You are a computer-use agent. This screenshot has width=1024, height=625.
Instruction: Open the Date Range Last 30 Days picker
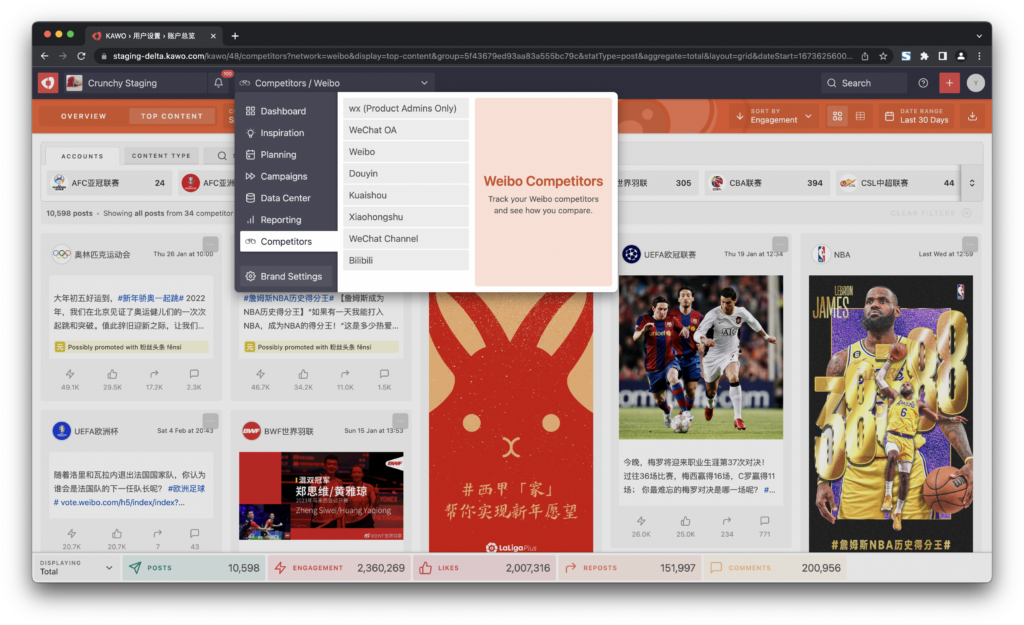917,116
